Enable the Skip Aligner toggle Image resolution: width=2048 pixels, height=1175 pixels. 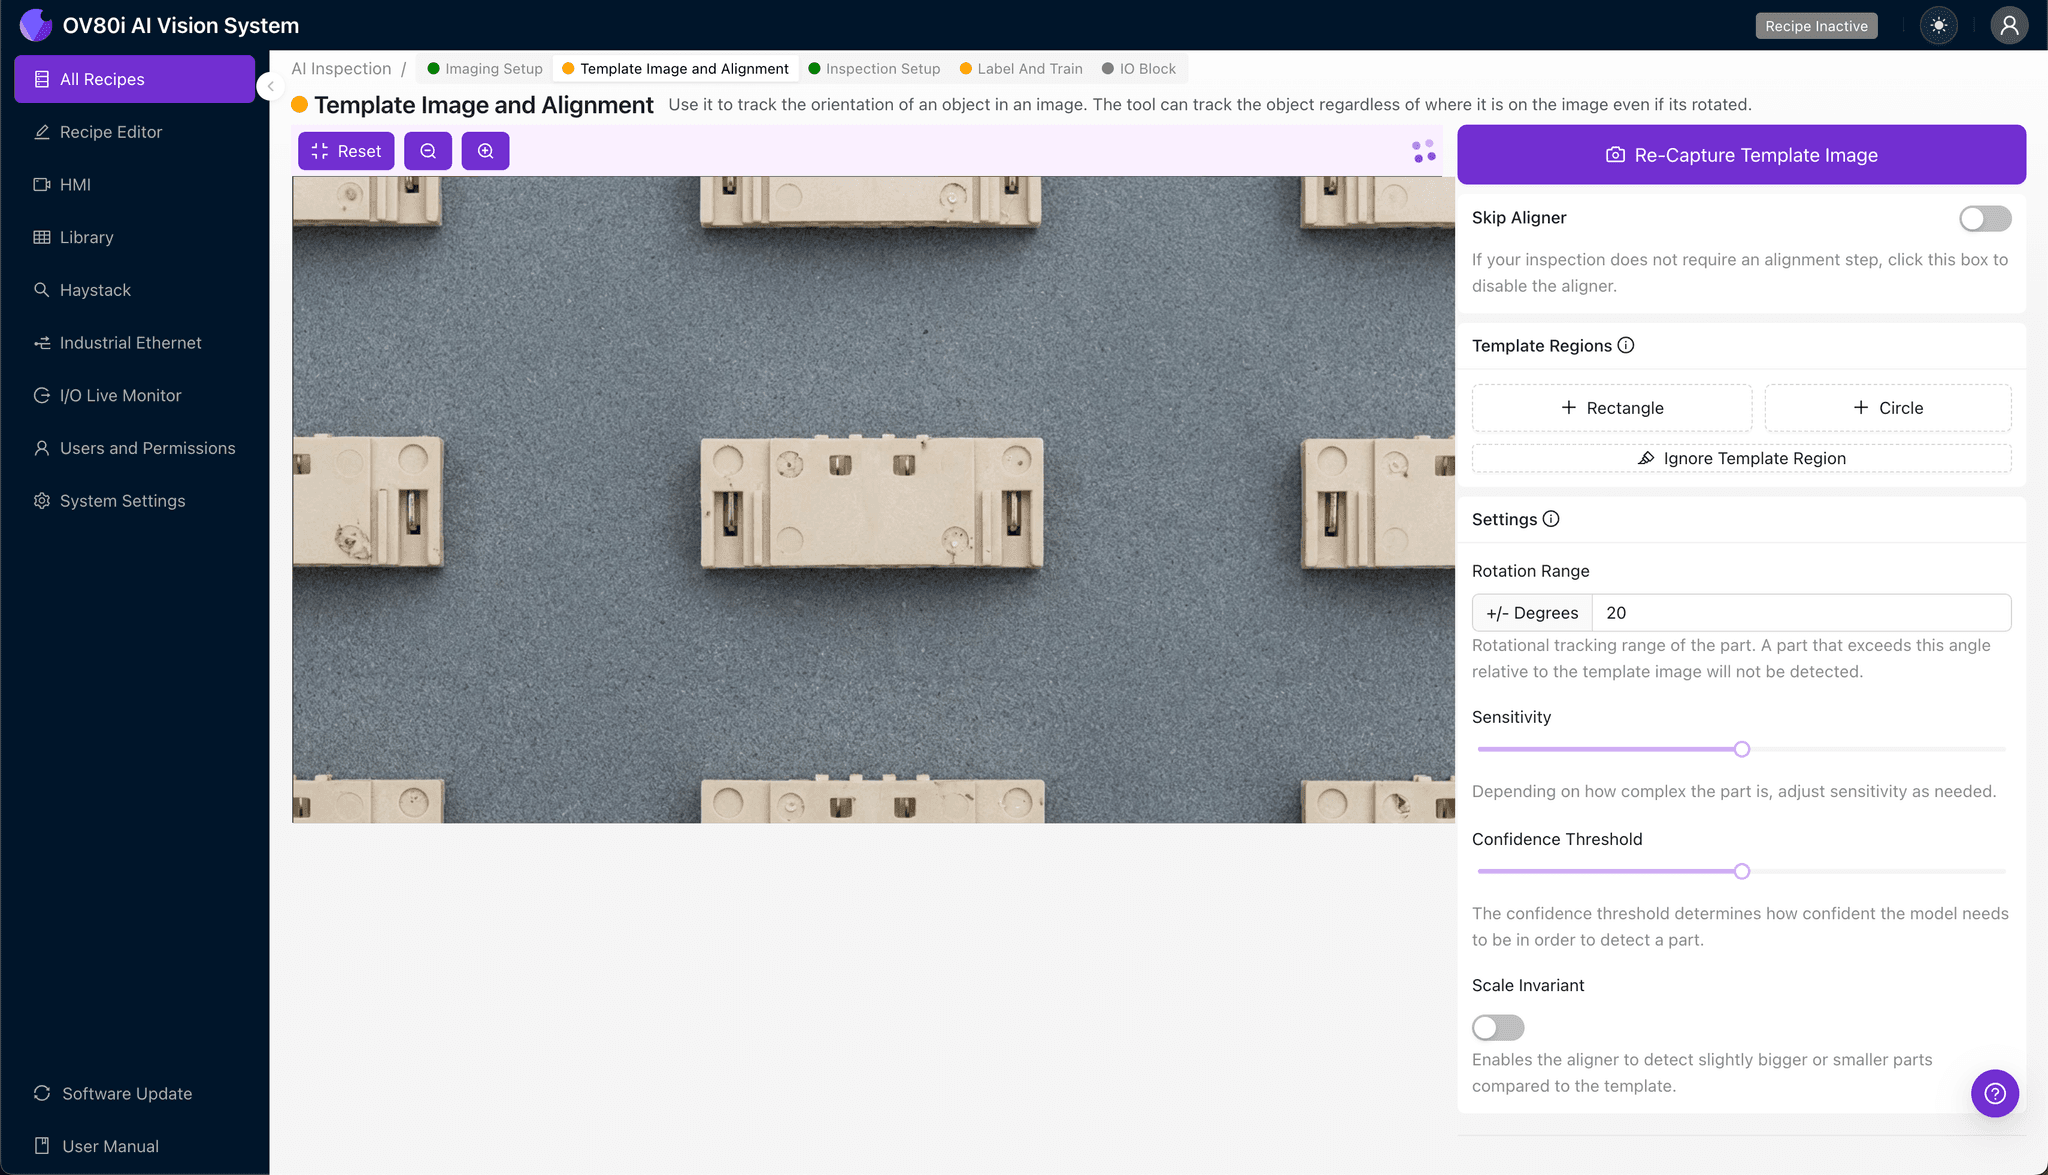tap(1985, 218)
